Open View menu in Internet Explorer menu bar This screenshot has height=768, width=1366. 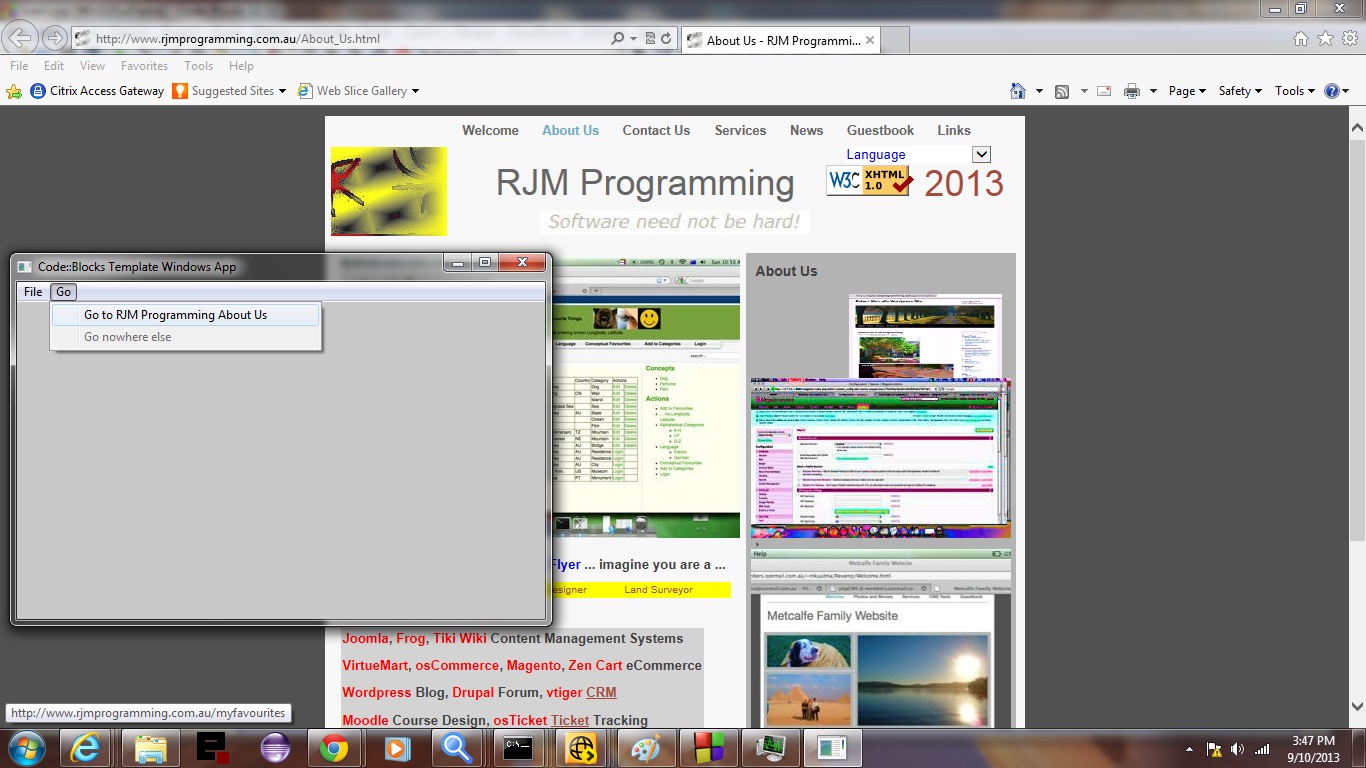point(92,66)
